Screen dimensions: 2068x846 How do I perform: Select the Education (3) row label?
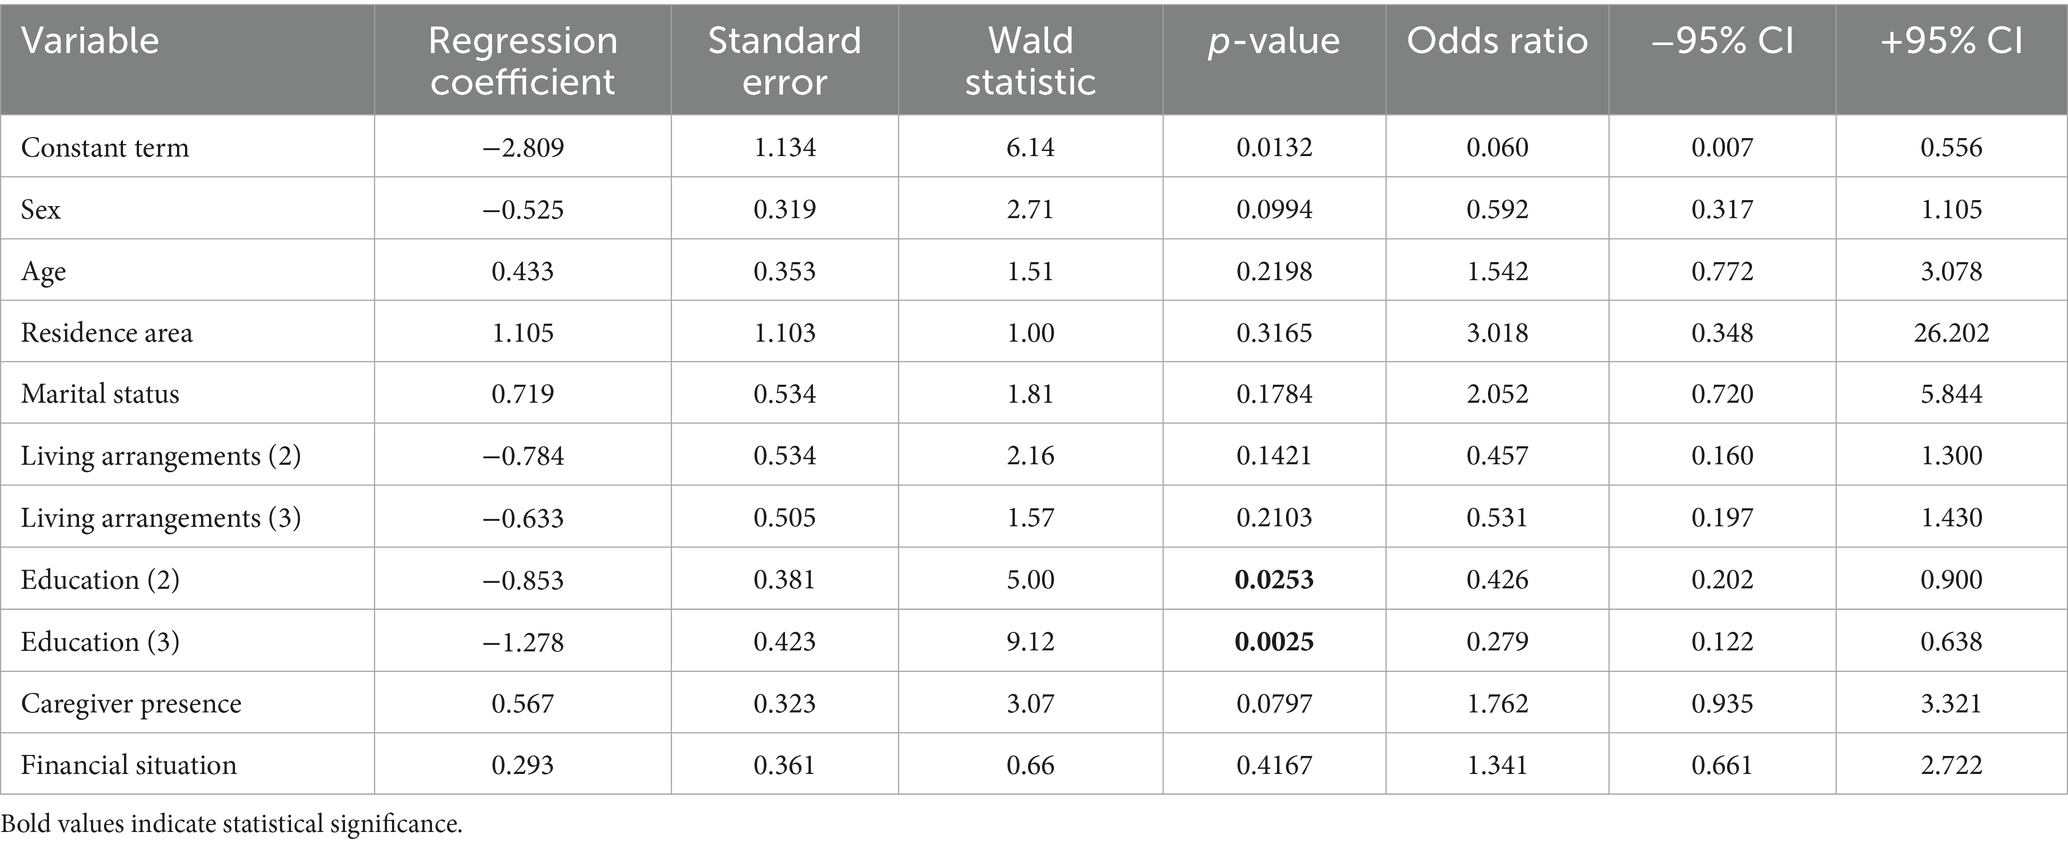click(100, 642)
